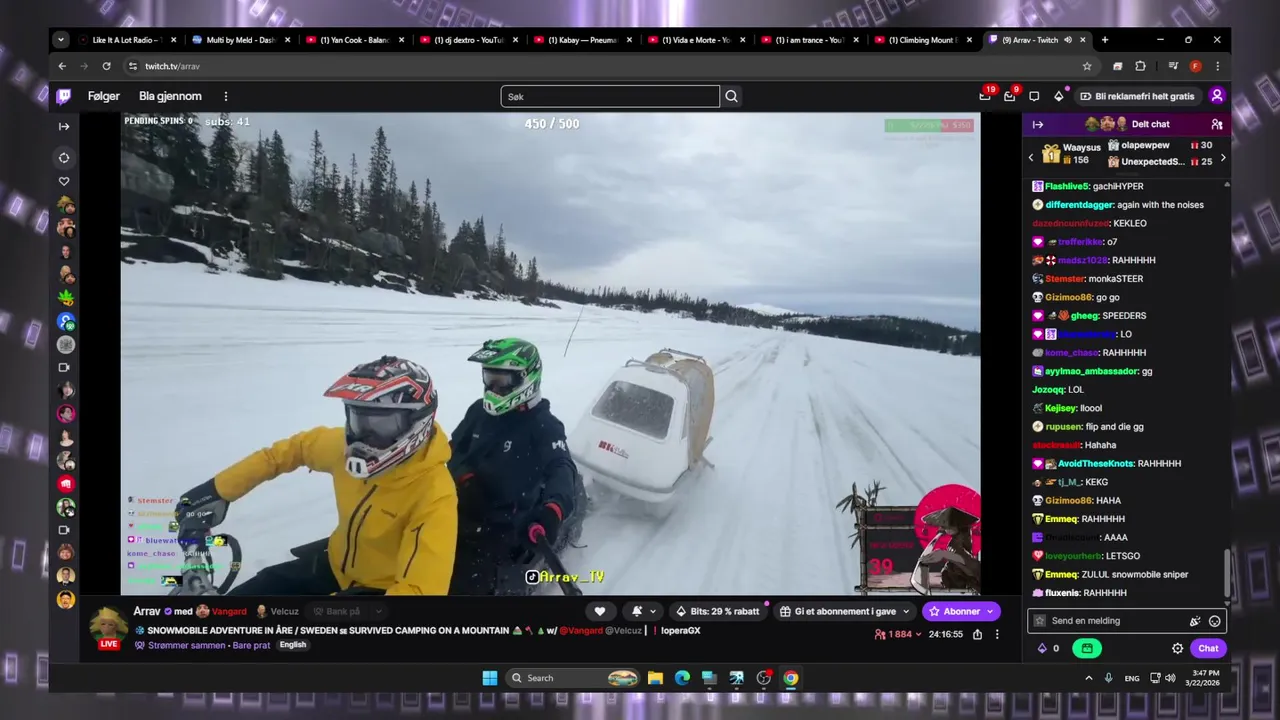
Task: Switch to the Yan Cook YouTube tab
Action: pyautogui.click(x=354, y=40)
